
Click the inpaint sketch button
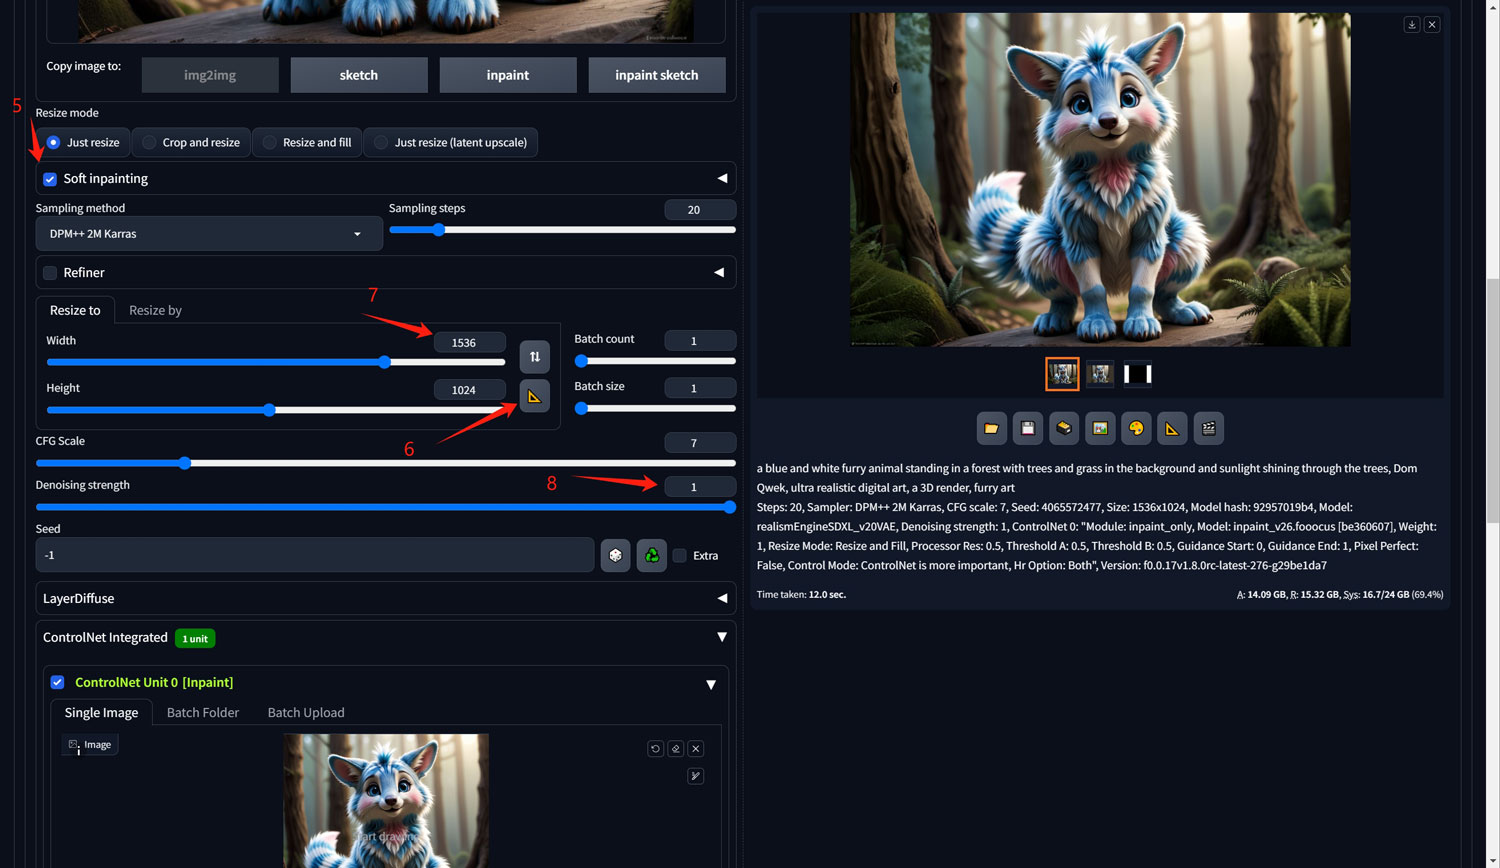pyautogui.click(x=656, y=75)
